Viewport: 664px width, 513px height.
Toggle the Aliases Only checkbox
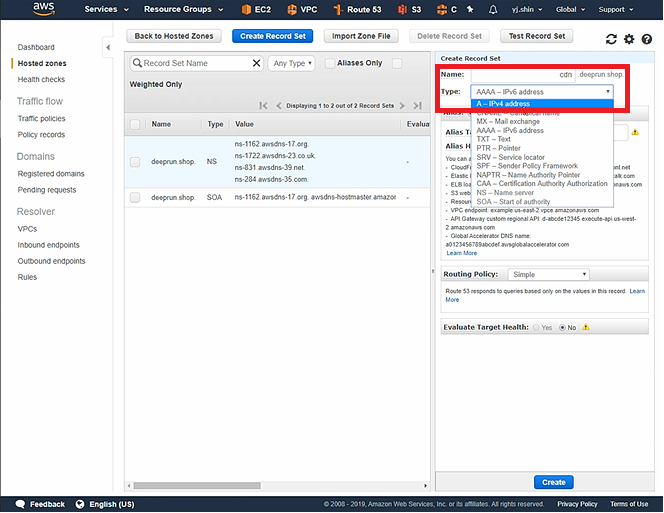click(329, 64)
